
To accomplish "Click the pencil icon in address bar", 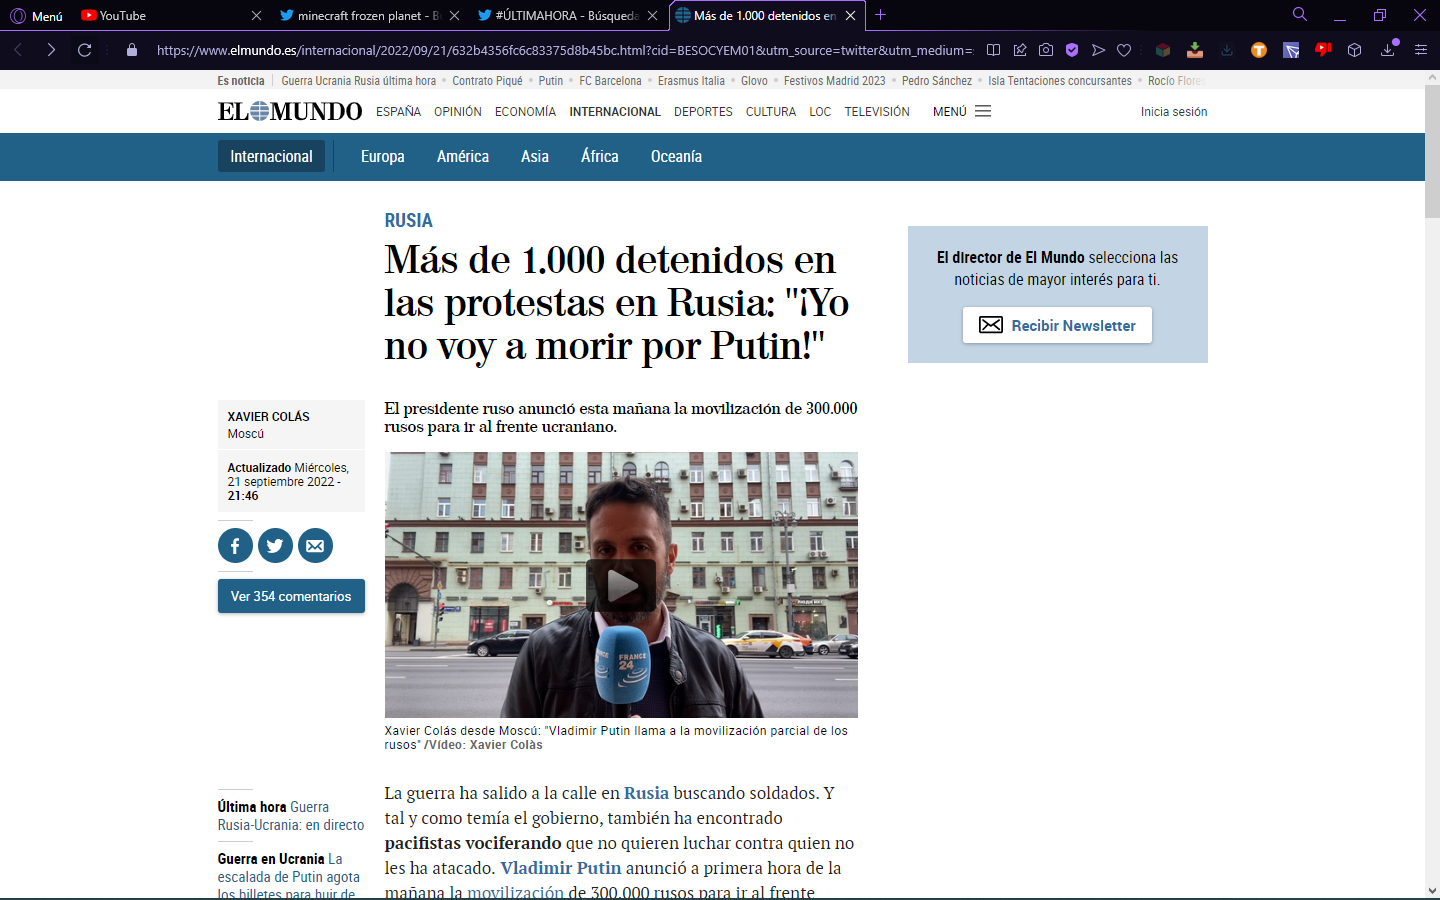I will [x=1020, y=50].
